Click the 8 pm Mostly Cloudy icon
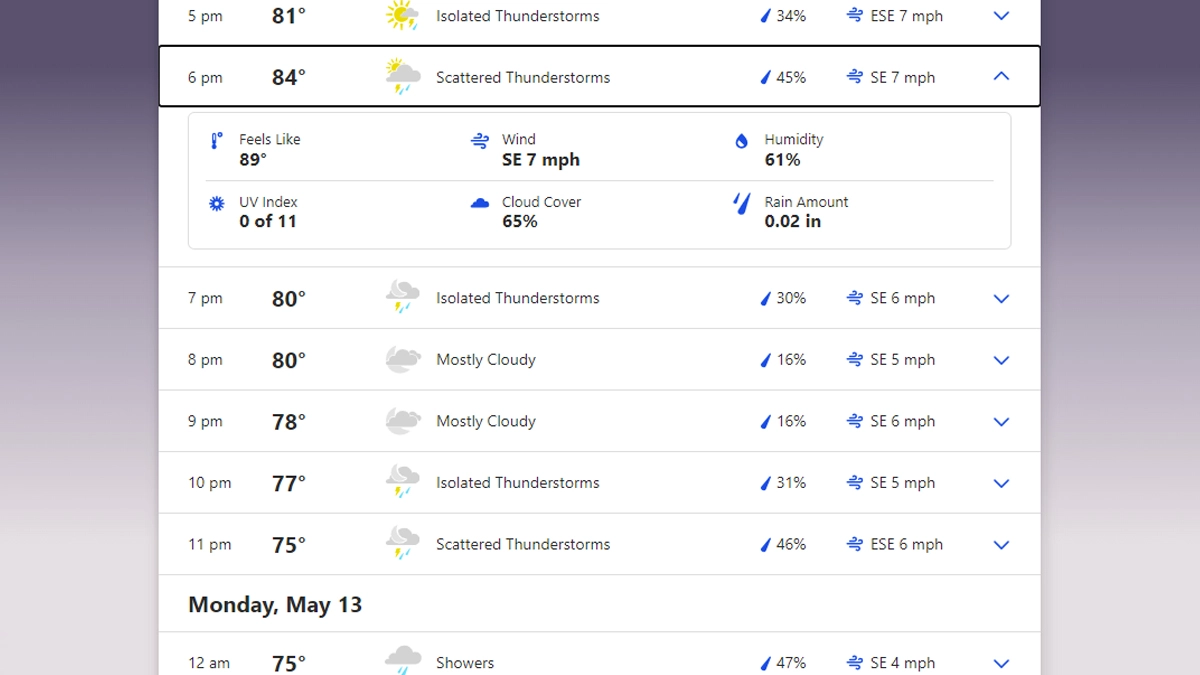This screenshot has height=675, width=1200. coord(402,360)
